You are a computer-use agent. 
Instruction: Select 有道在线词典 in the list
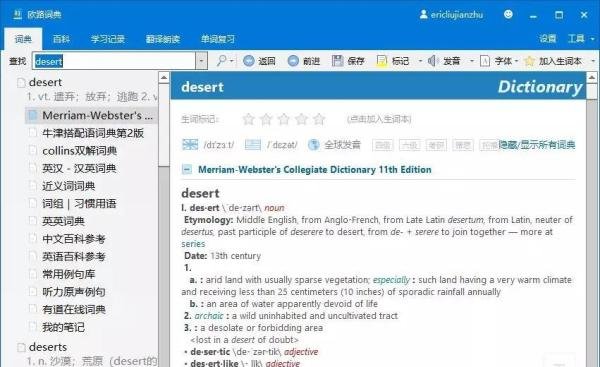[x=74, y=310]
